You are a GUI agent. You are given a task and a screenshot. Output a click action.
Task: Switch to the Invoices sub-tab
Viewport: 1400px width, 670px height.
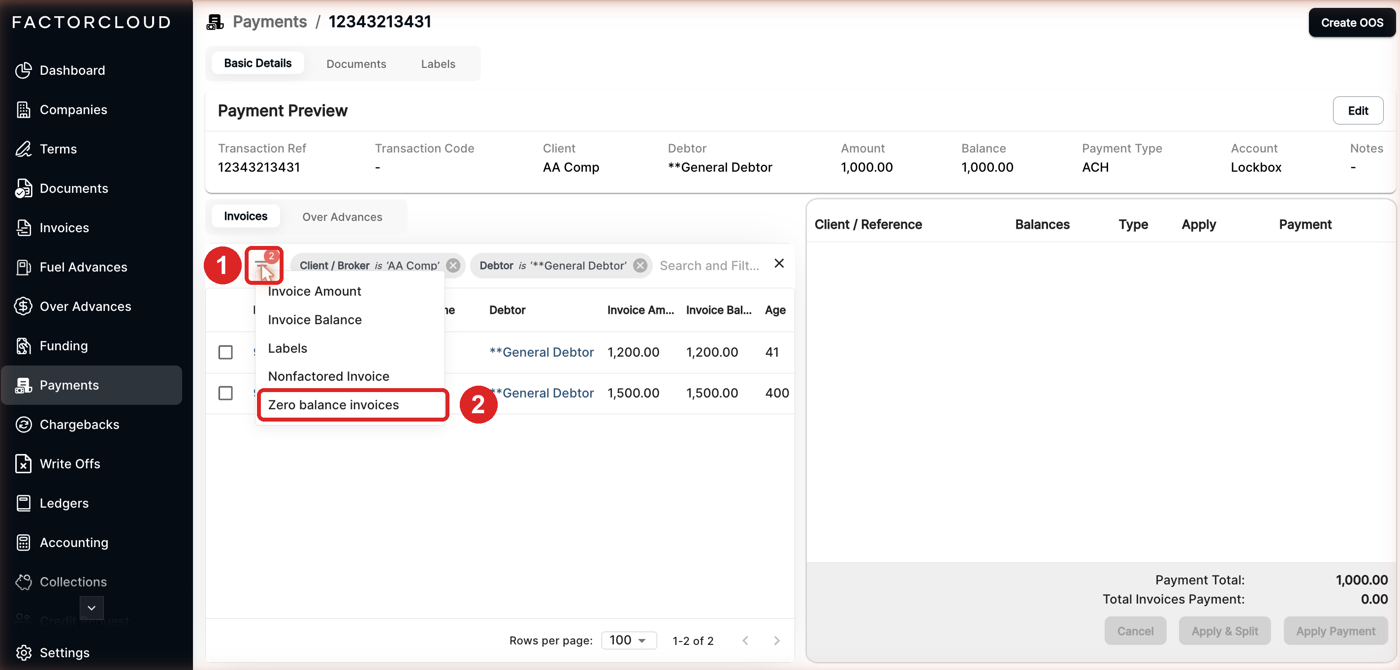point(246,216)
